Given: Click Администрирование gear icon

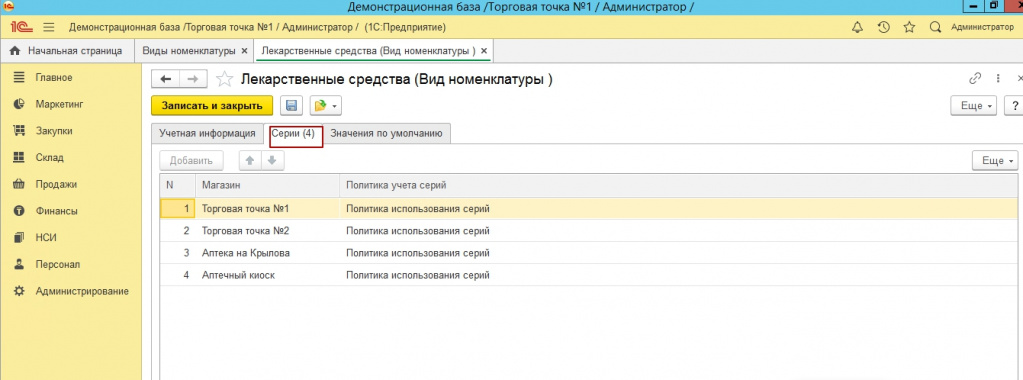Looking at the screenshot, I should 19,291.
